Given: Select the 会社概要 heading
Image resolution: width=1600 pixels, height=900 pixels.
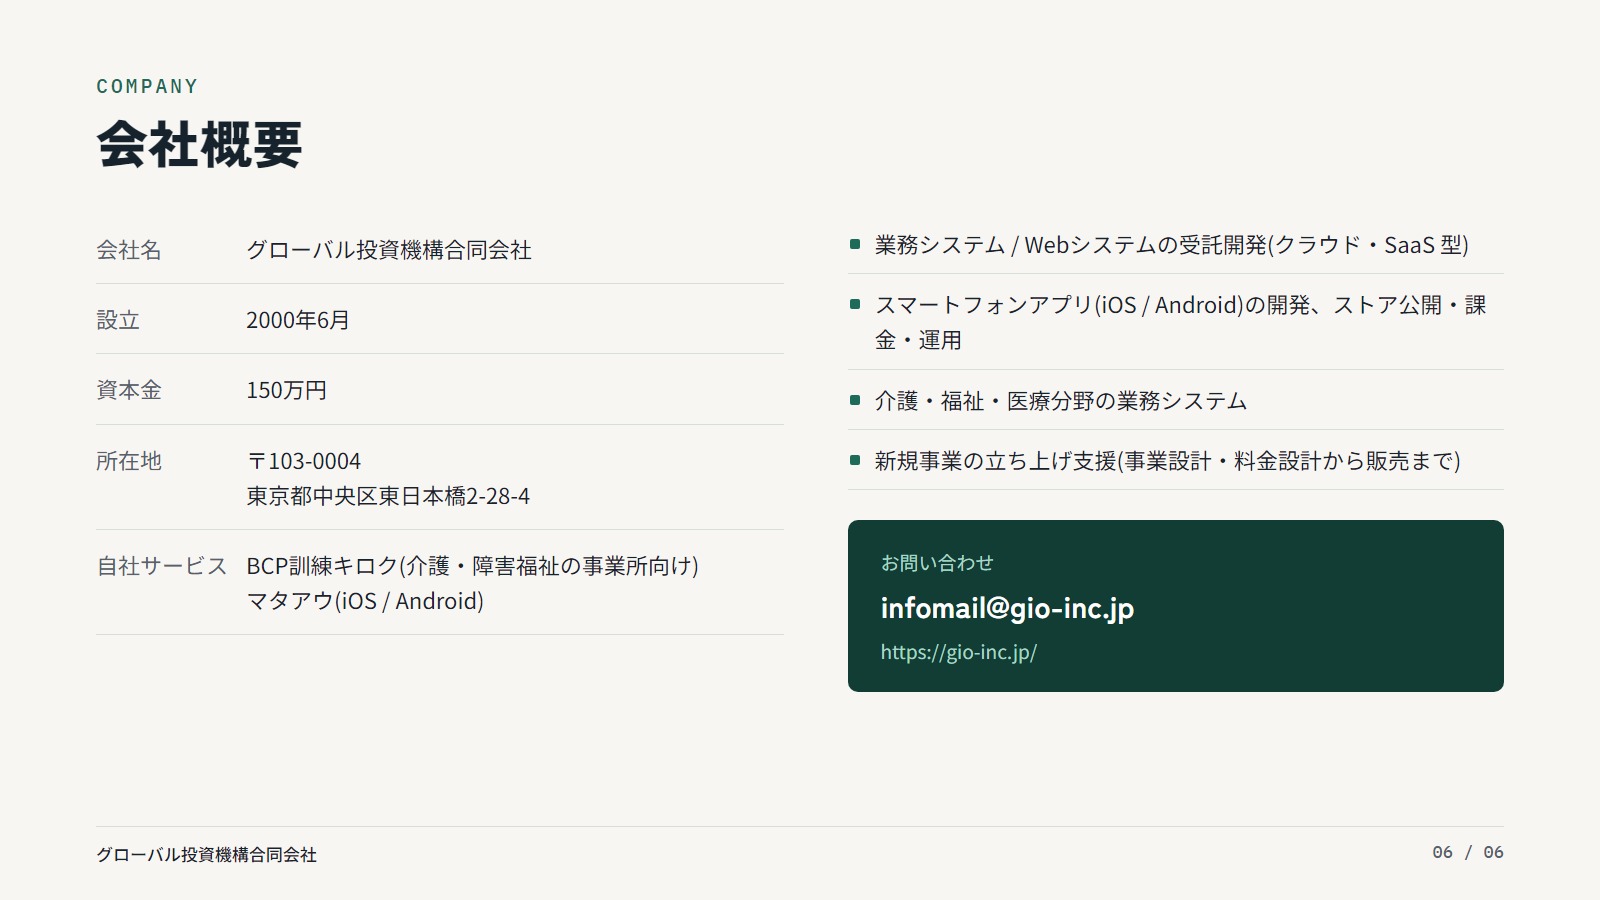Looking at the screenshot, I should [199, 144].
